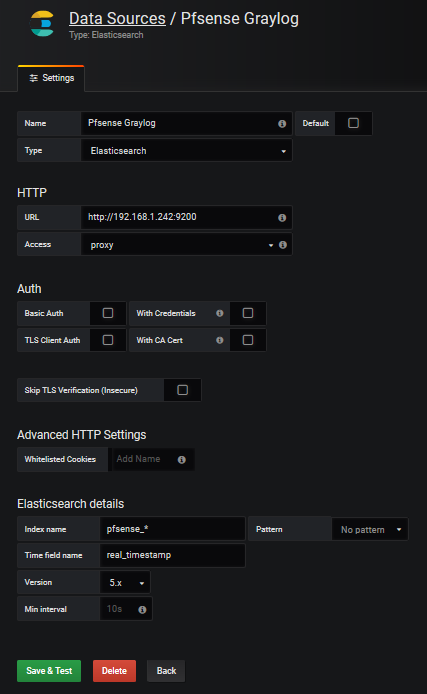The height and width of the screenshot is (694, 427).
Task: Enable the Default checkbox
Action: point(353,123)
